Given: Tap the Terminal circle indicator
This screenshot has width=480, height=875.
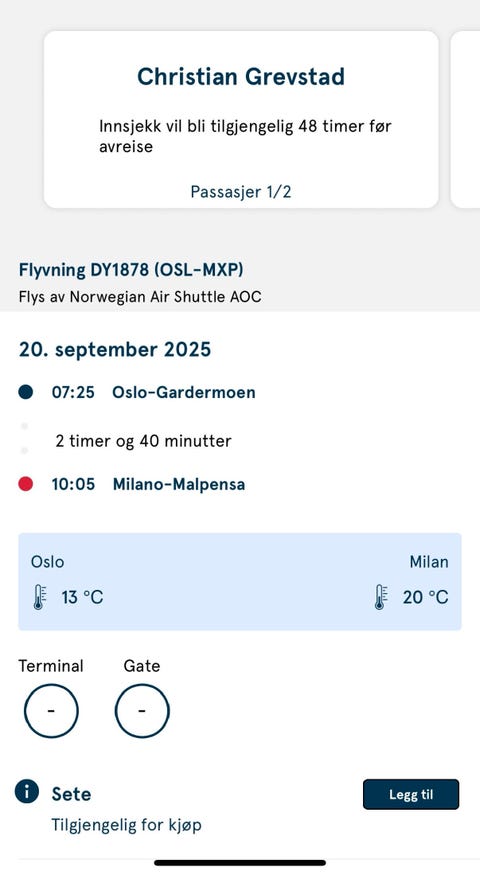Looking at the screenshot, I should coord(51,711).
